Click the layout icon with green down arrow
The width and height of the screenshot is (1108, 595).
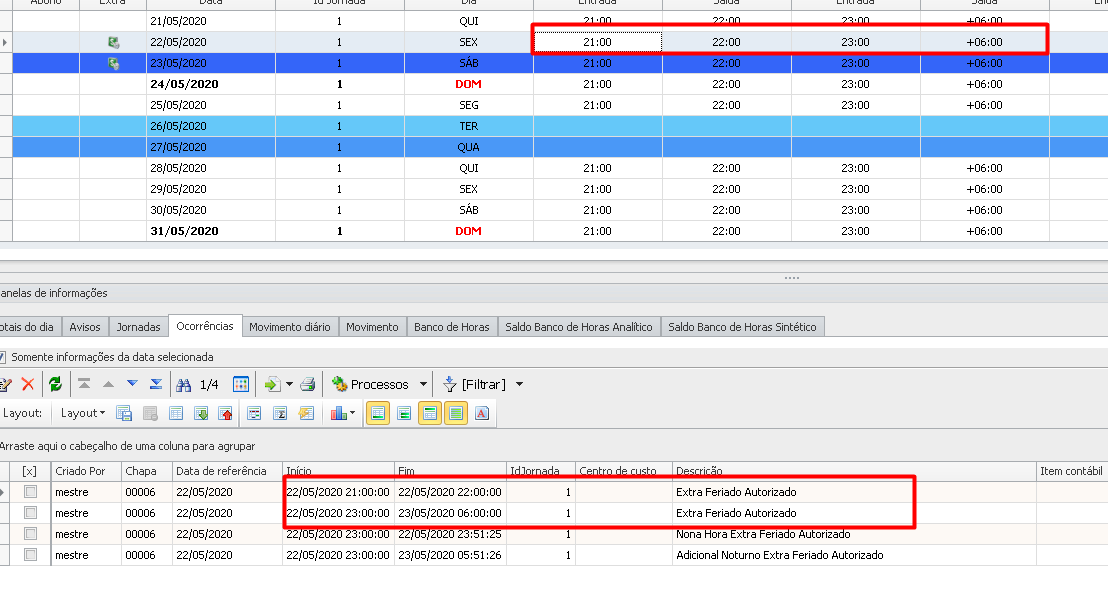coord(201,413)
